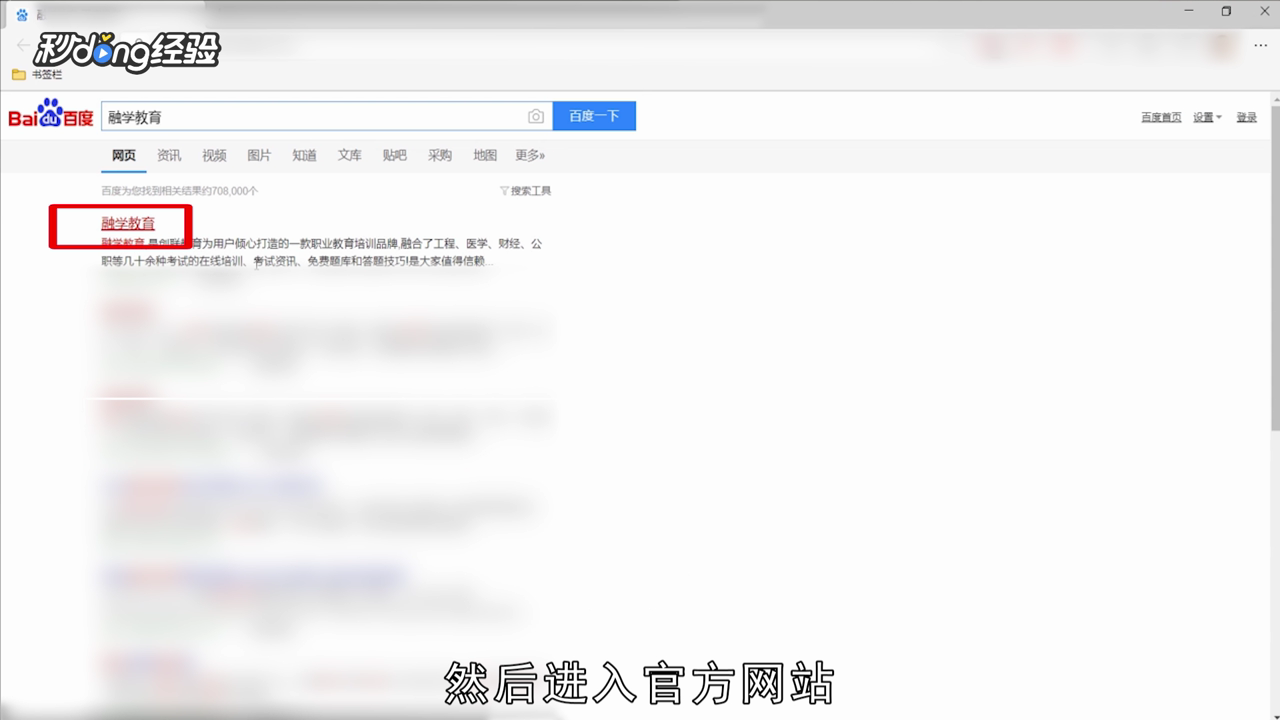Click the browser tab's Baidu paw favicon
This screenshot has width=1280, height=720.
pos(22,14)
